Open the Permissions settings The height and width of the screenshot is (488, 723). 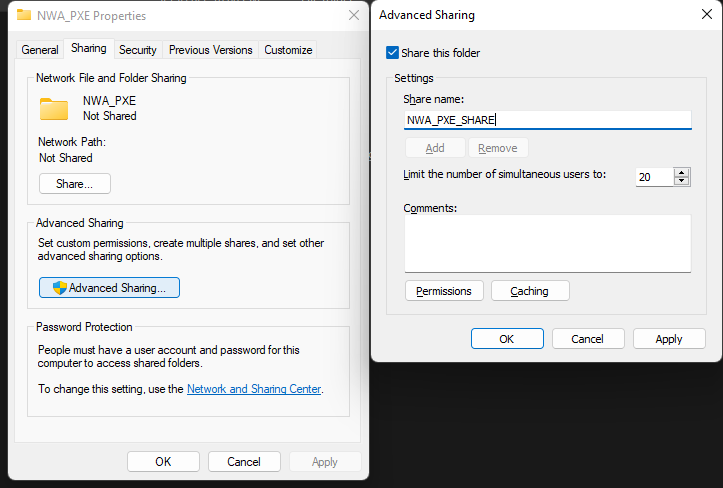pos(444,291)
